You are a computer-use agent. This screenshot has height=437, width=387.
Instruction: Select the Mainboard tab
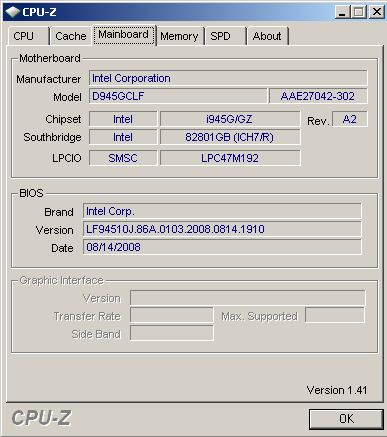[x=124, y=35]
